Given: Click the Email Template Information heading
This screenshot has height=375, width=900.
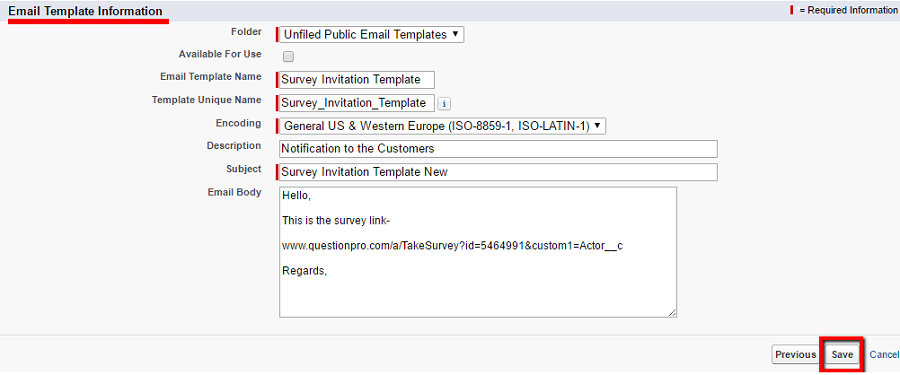Looking at the screenshot, I should coord(86,11).
